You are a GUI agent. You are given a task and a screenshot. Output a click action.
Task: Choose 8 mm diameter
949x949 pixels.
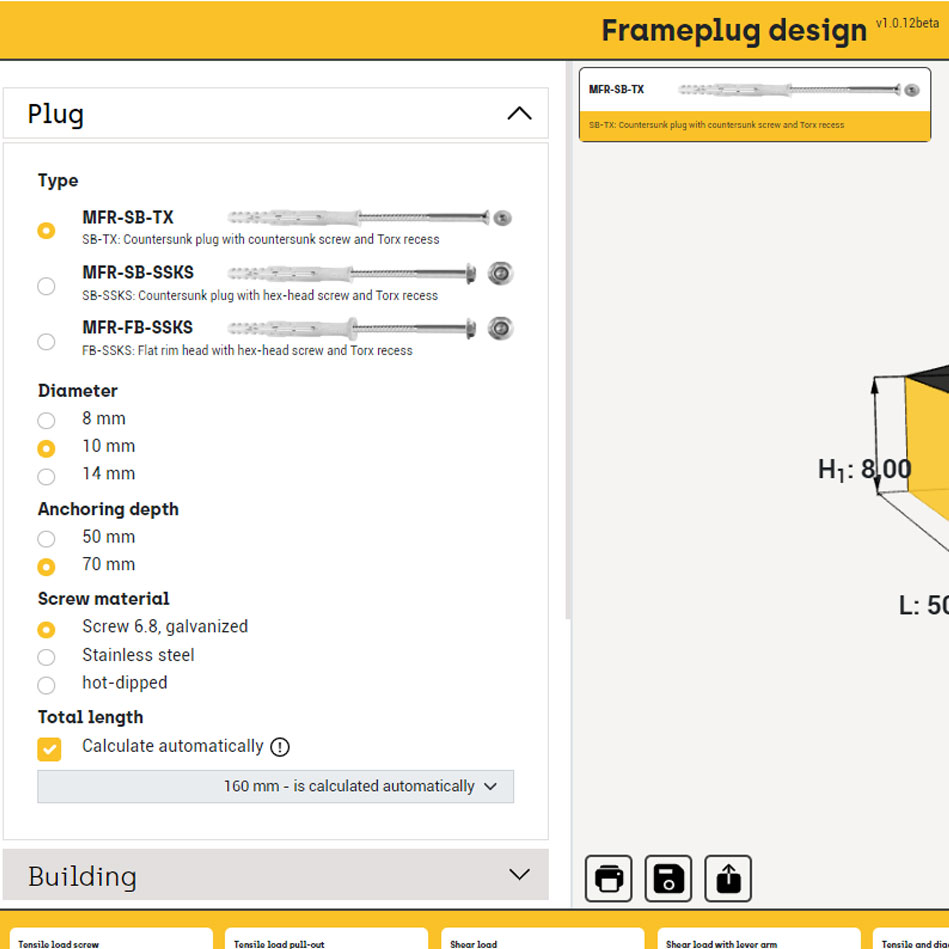coord(46,420)
